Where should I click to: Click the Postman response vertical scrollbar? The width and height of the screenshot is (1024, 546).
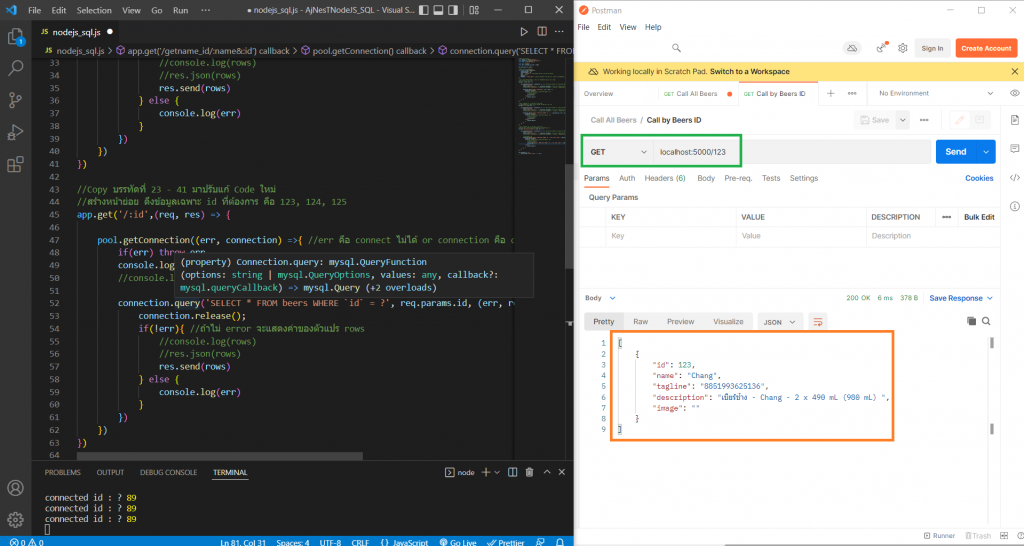coord(991,344)
